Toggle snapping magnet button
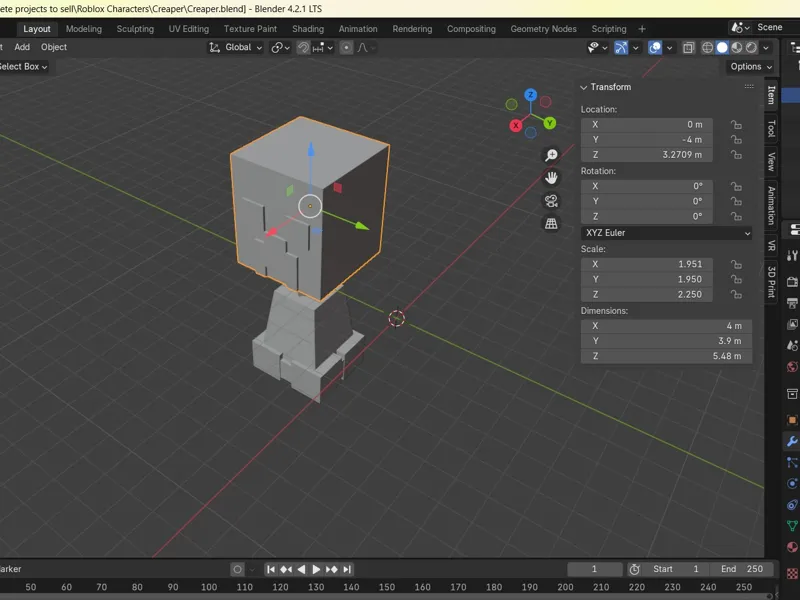The height and width of the screenshot is (600, 800). [x=303, y=47]
